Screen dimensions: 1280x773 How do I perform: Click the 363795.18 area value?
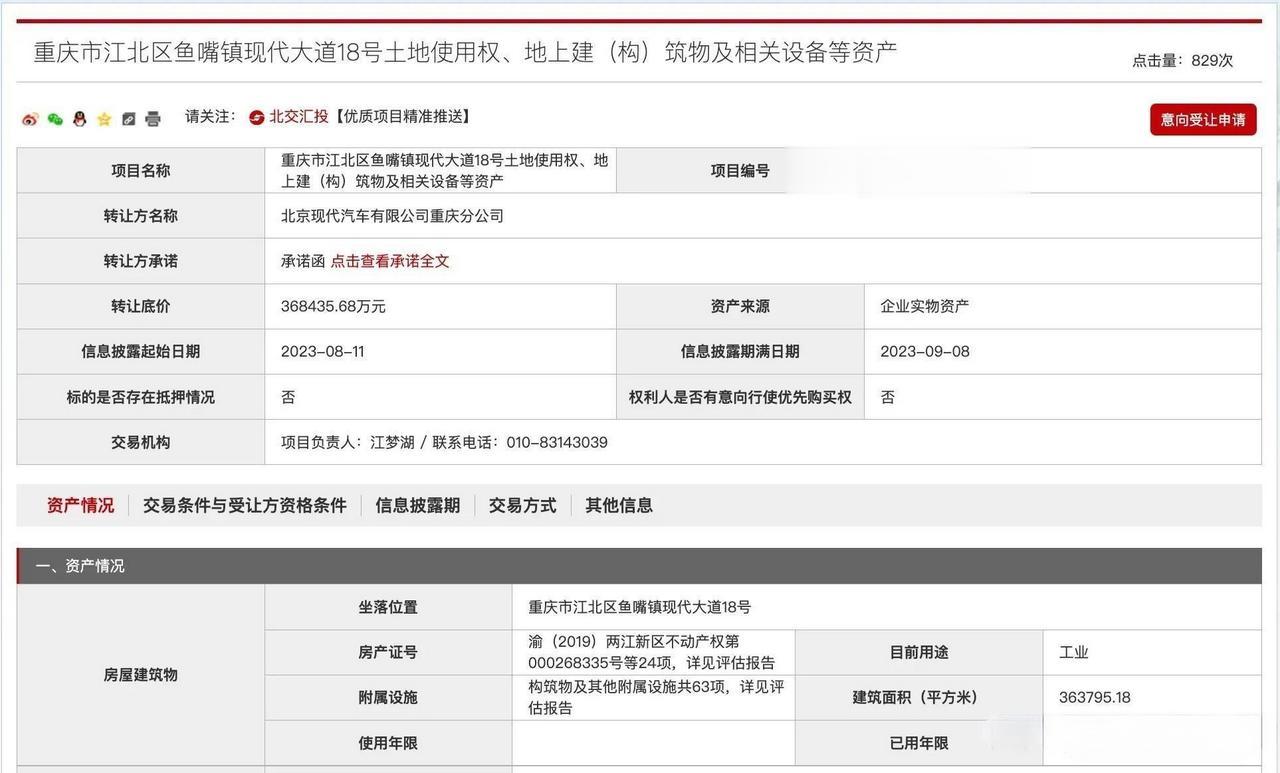click(1095, 697)
